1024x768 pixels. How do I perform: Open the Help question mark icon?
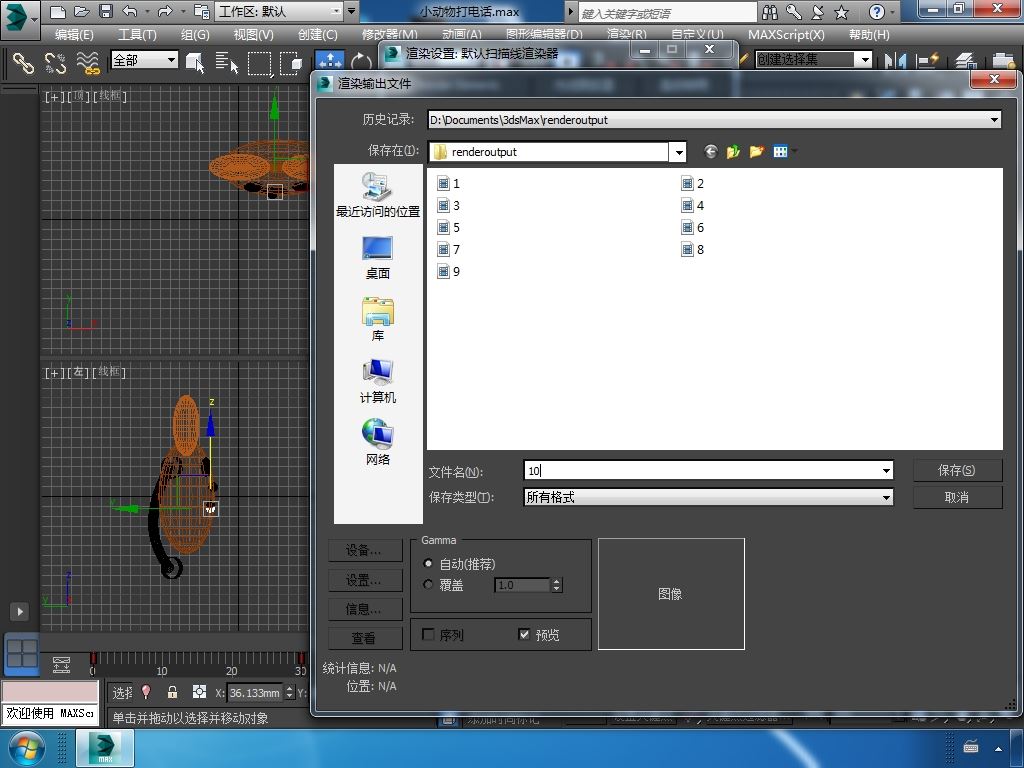click(876, 12)
